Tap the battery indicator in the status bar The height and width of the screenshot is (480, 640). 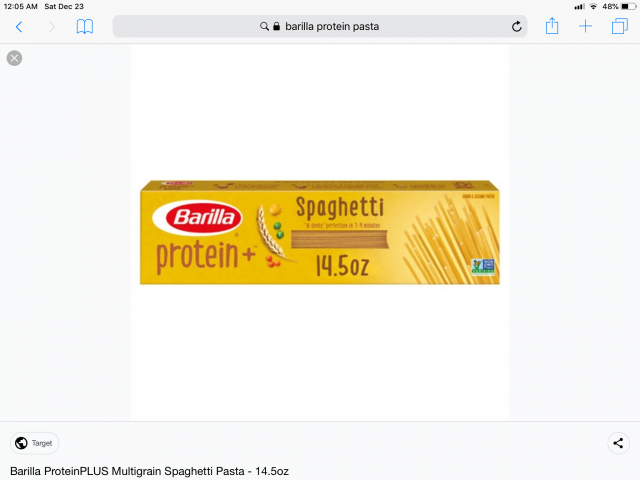point(628,7)
